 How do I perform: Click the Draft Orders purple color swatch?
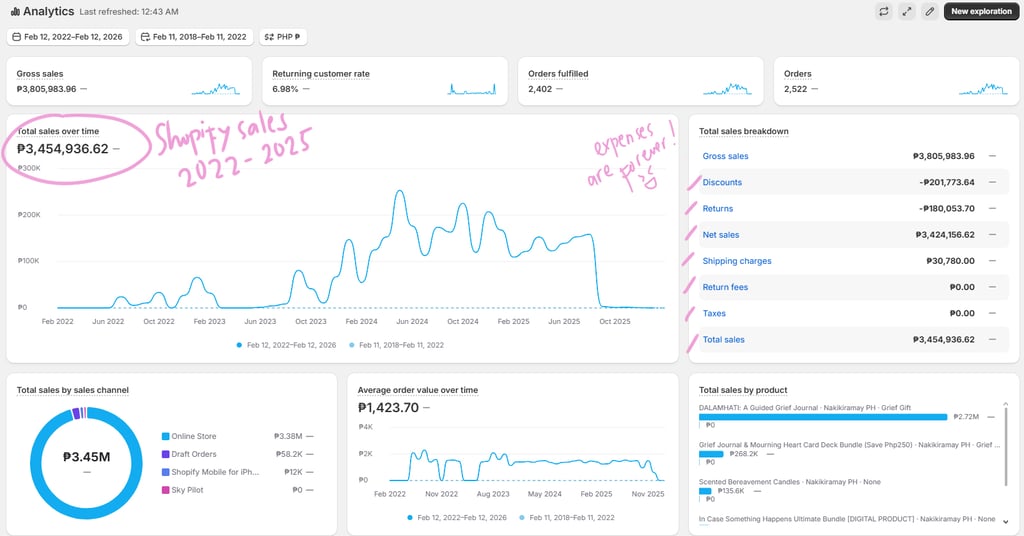165,454
